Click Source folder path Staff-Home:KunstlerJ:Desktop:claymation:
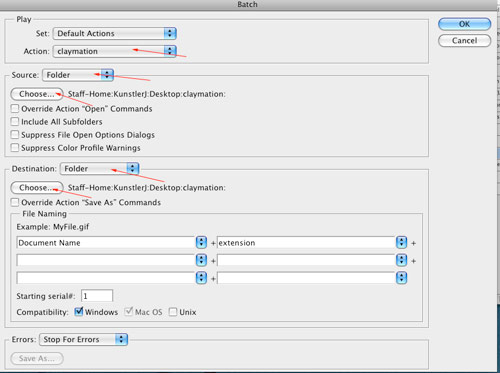500x373 pixels. (x=147, y=94)
